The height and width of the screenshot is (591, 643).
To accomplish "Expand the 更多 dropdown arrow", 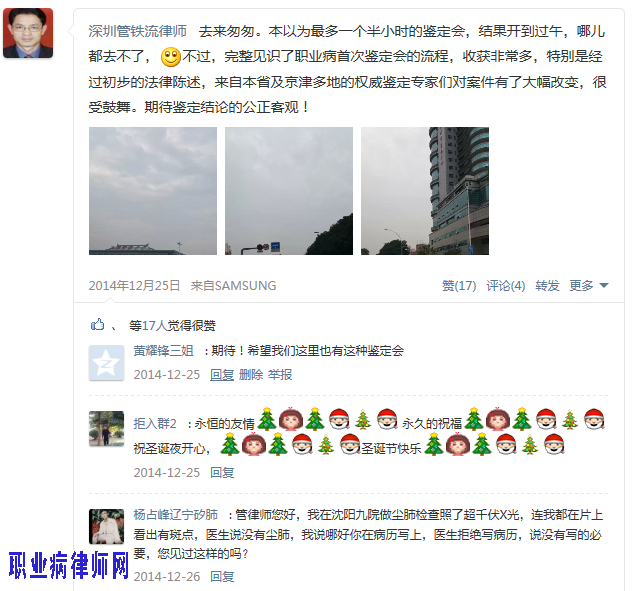I will coord(604,285).
